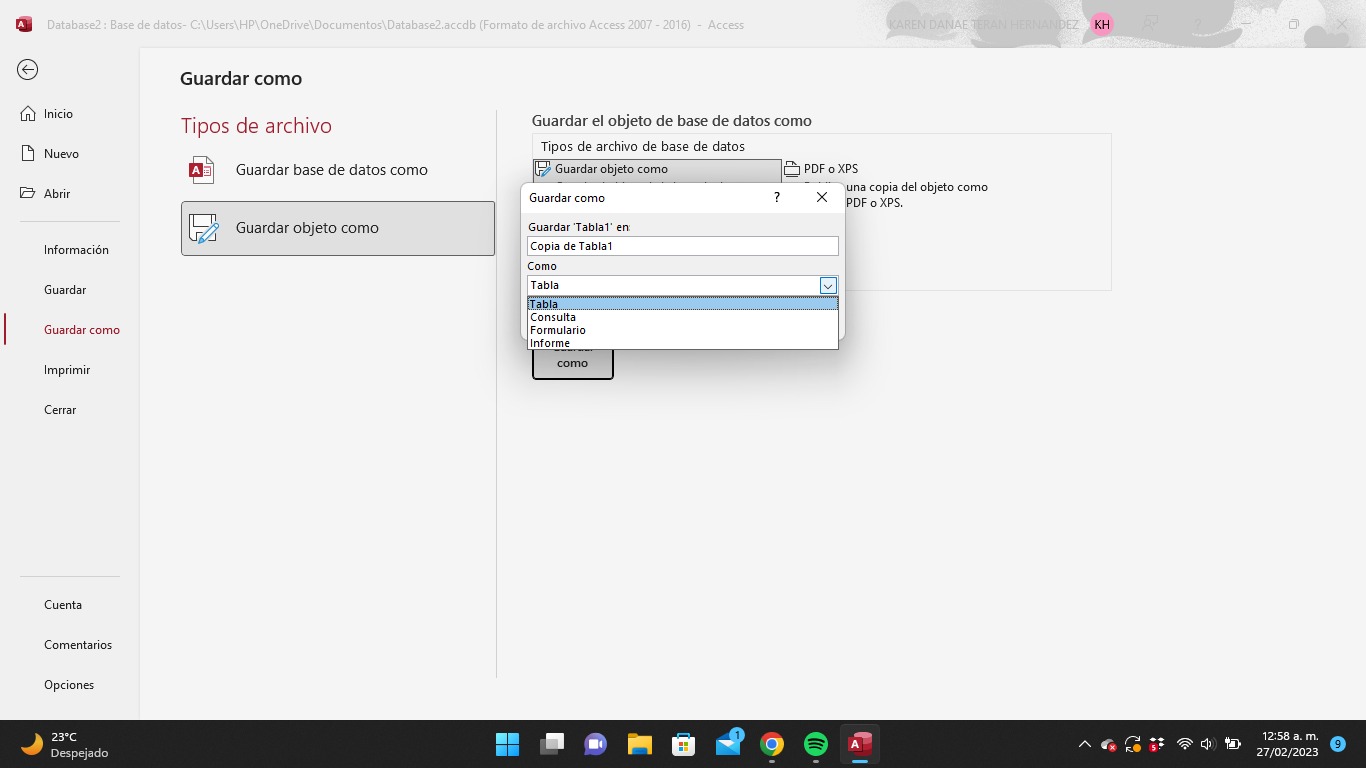
Task: Open the Abrir page
Action: (57, 194)
